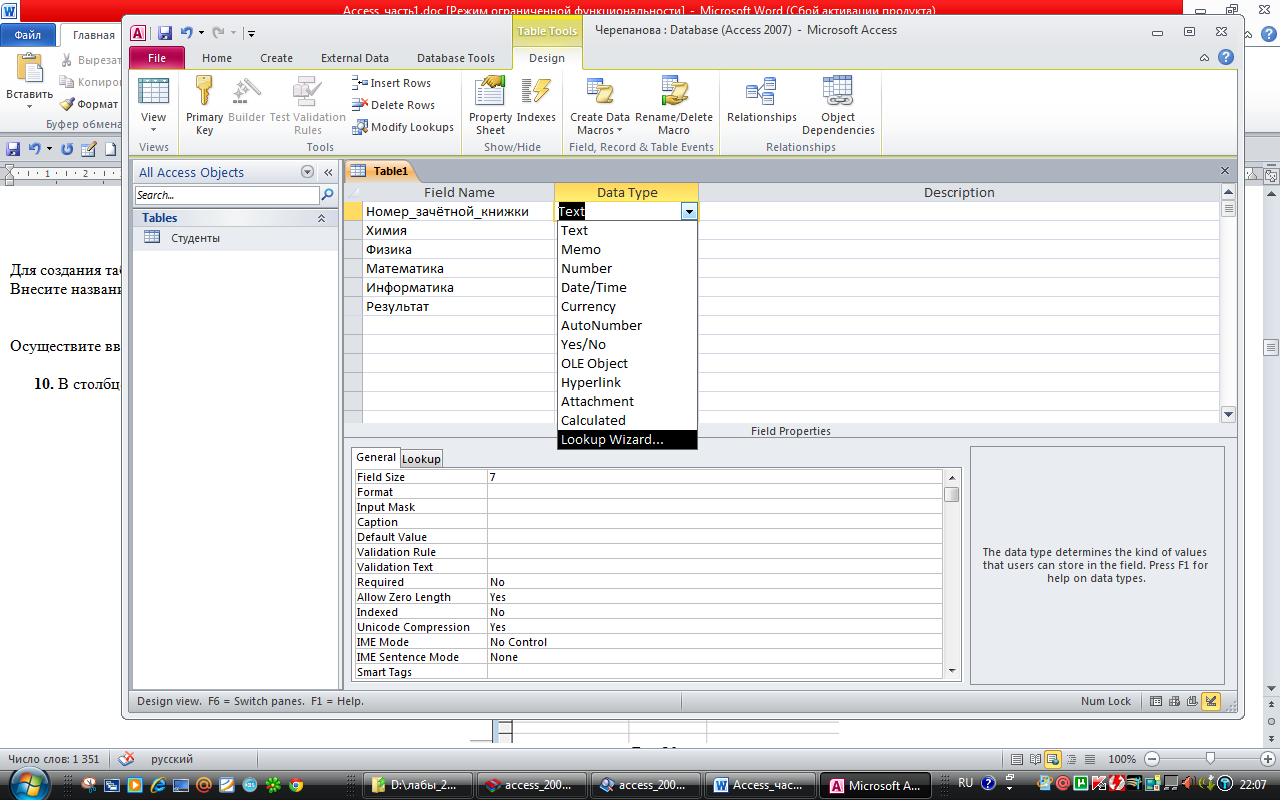Adjust the Word zoom slider handle

pos(1210,759)
